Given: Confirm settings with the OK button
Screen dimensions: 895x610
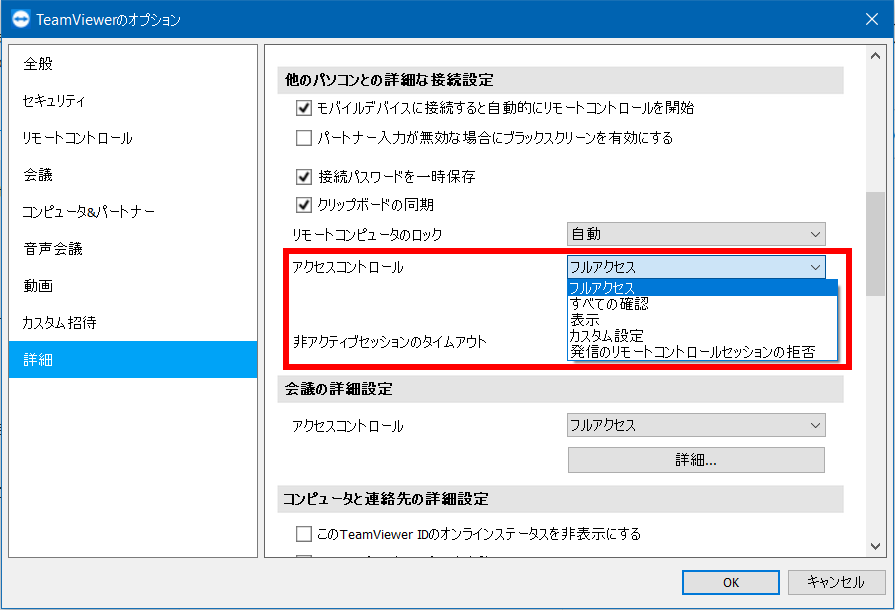Looking at the screenshot, I should tap(731, 583).
